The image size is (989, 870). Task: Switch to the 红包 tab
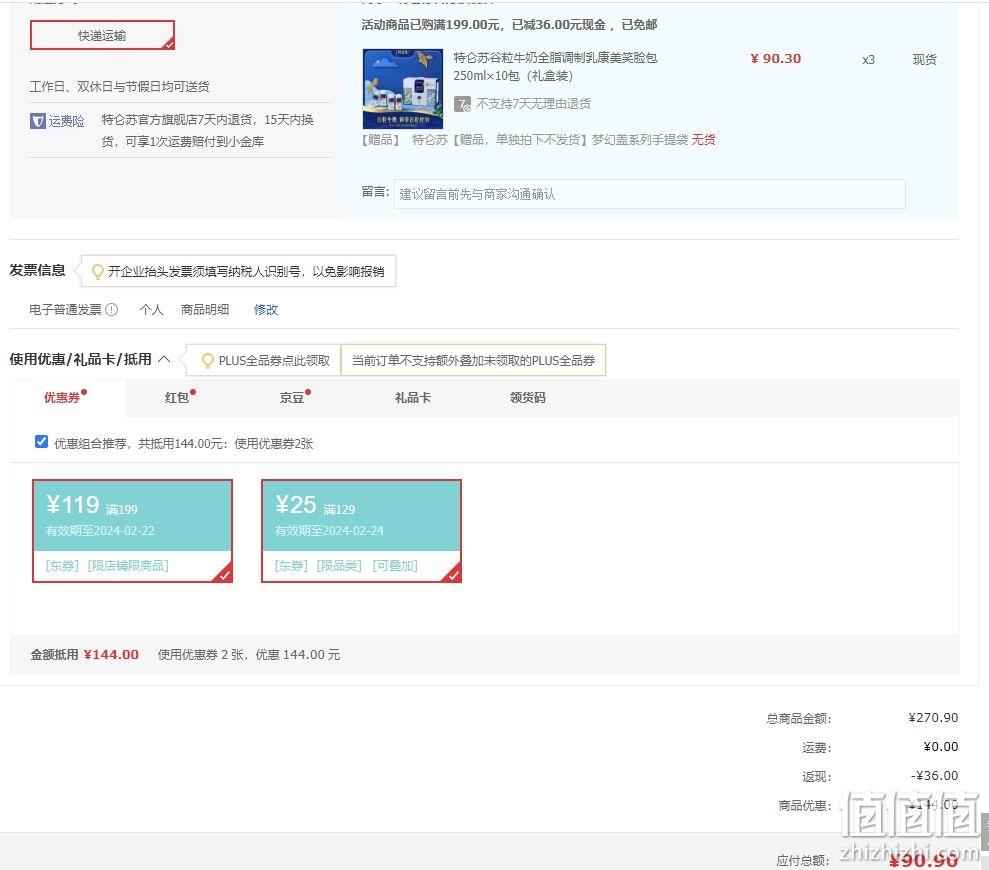click(177, 397)
